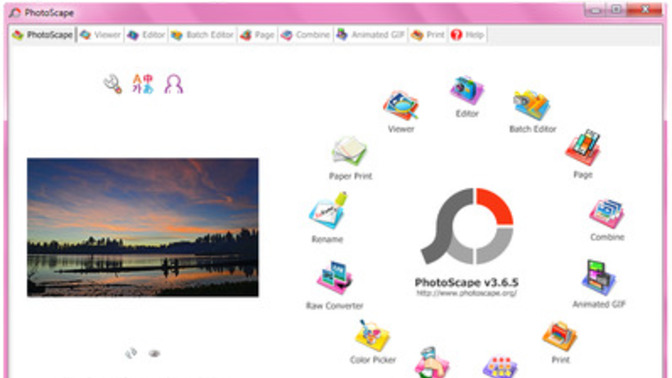Click the PhotoScape title bar icon
Image resolution: width=672 pixels, height=378 pixels.
click(15, 12)
